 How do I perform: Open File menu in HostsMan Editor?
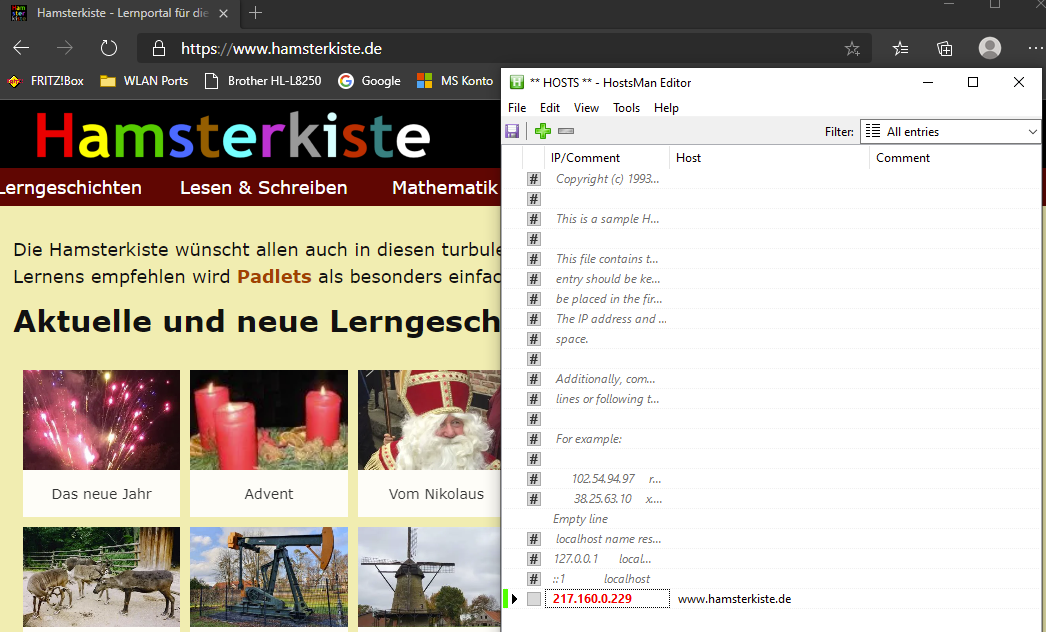click(517, 107)
